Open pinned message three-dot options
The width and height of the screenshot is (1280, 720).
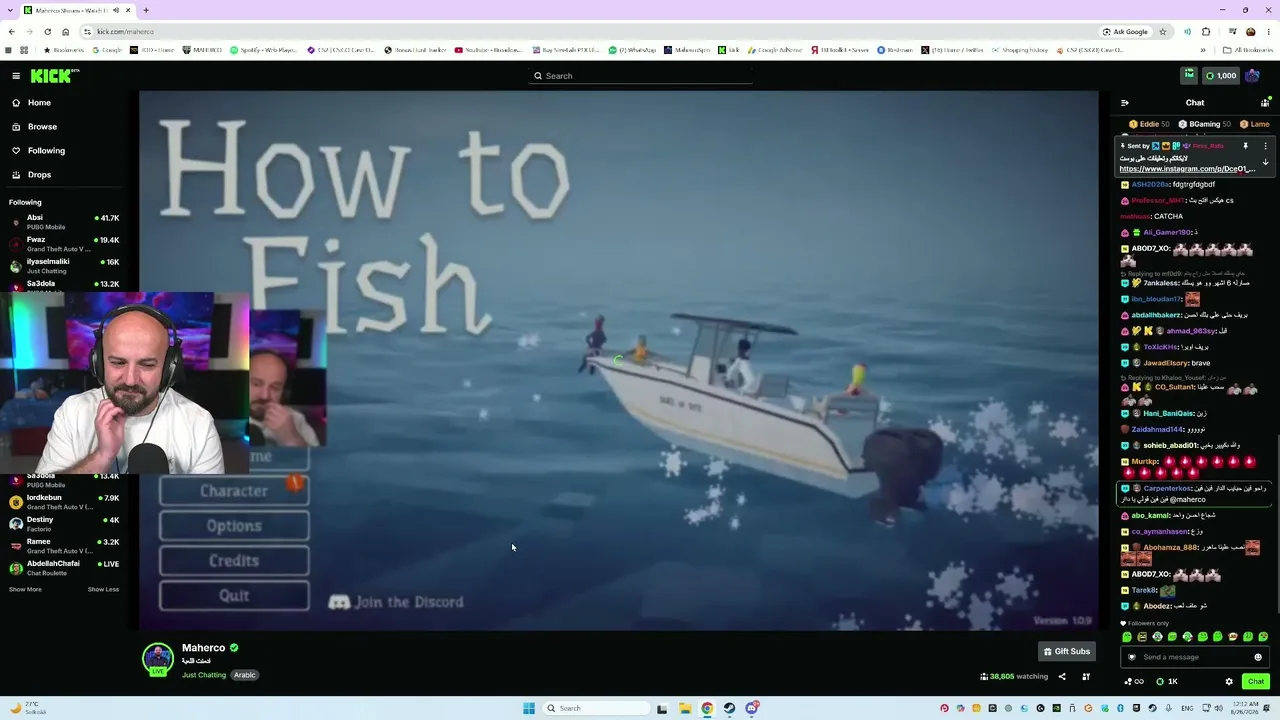pos(1265,146)
